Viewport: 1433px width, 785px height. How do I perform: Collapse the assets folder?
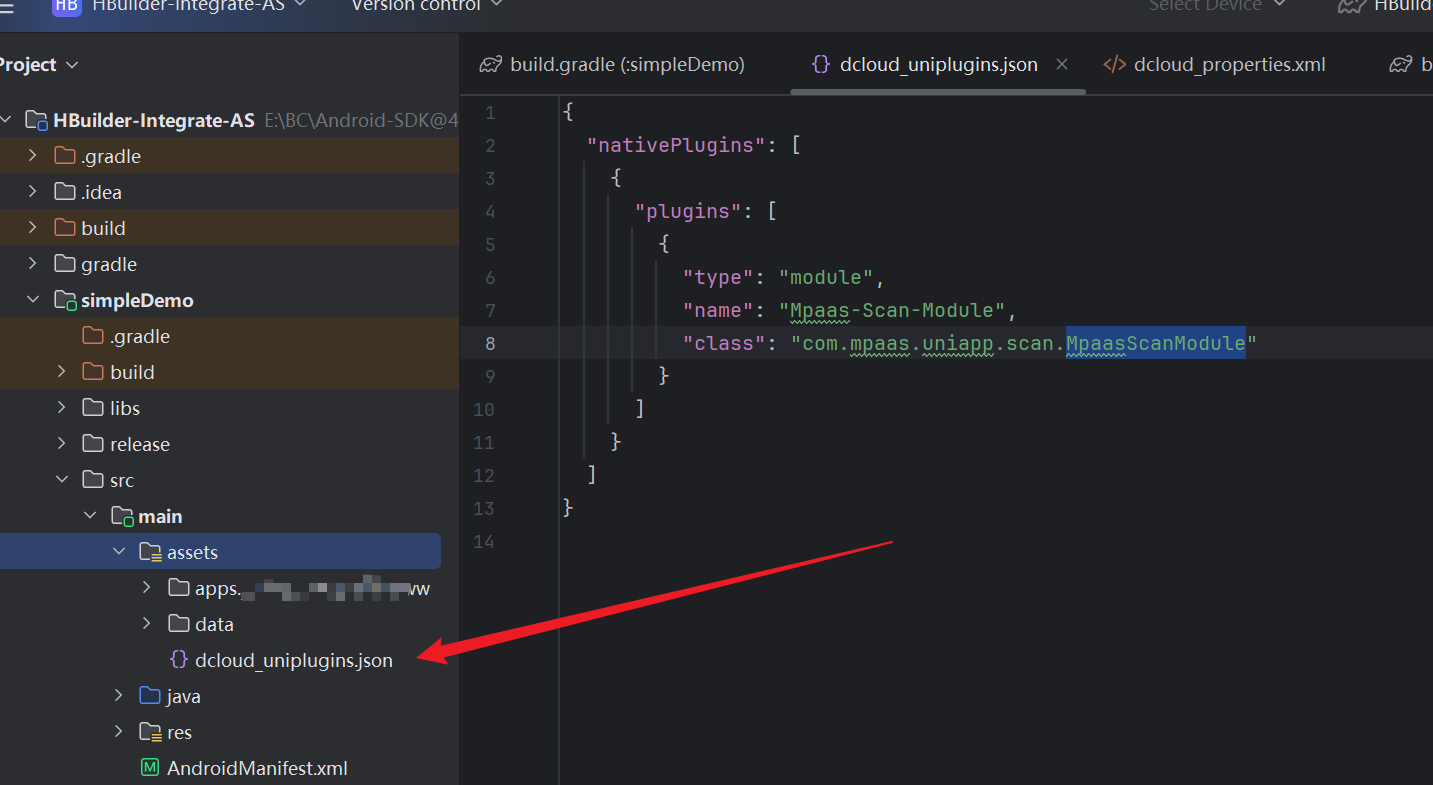tap(119, 552)
